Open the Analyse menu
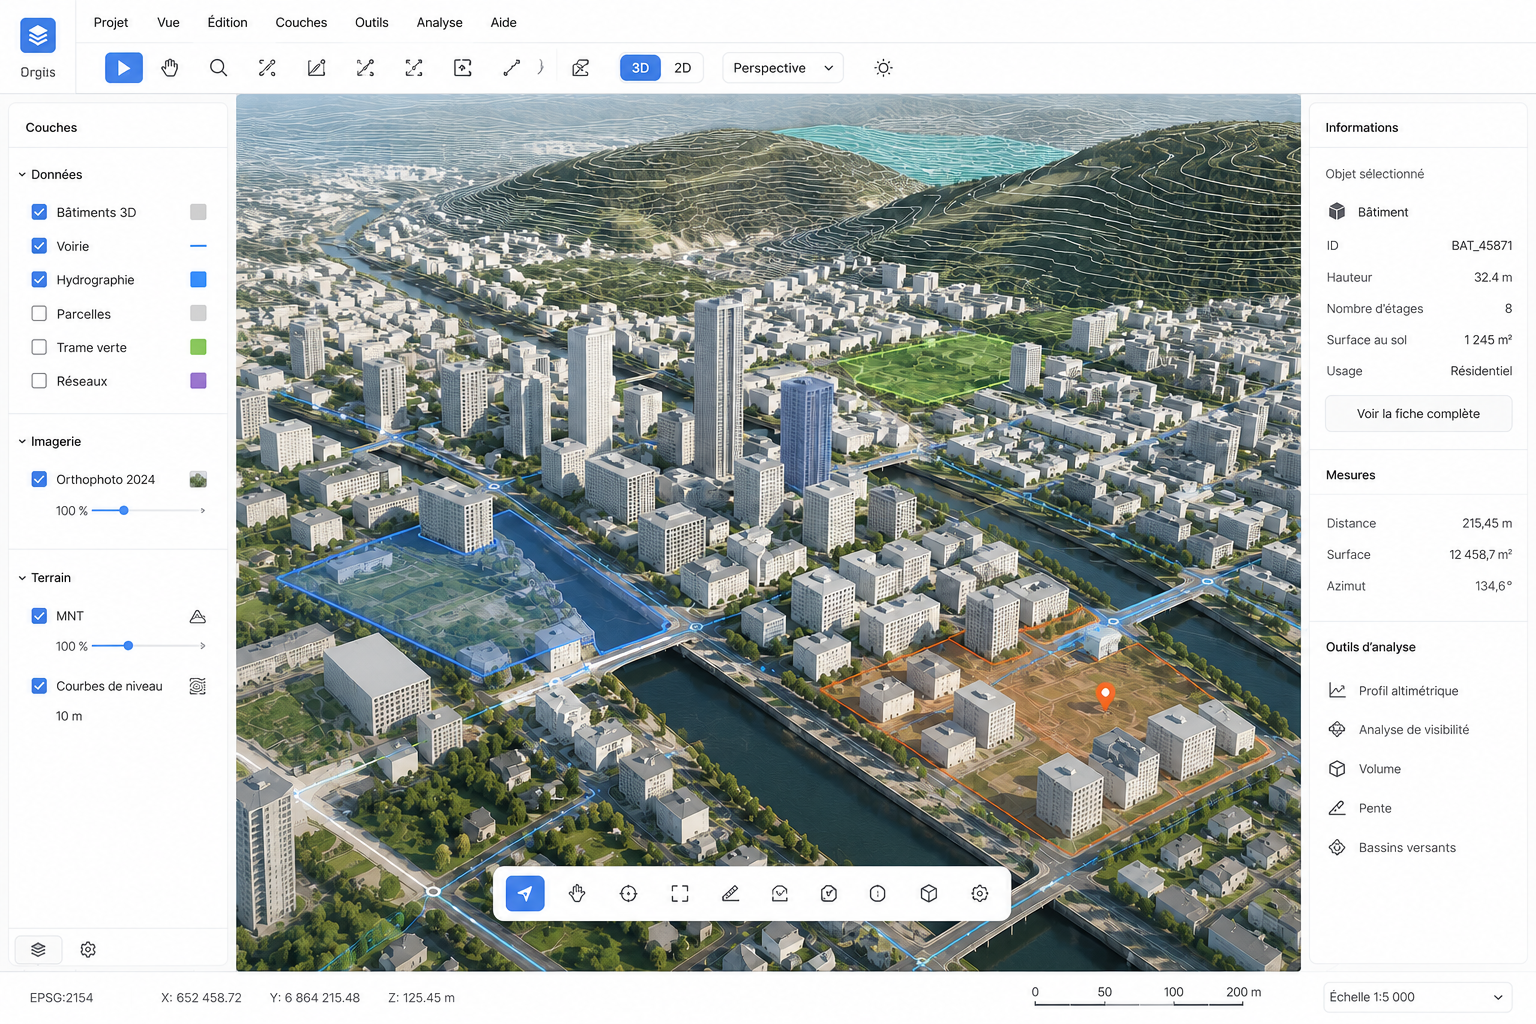This screenshot has height=1024, width=1536. pyautogui.click(x=440, y=22)
